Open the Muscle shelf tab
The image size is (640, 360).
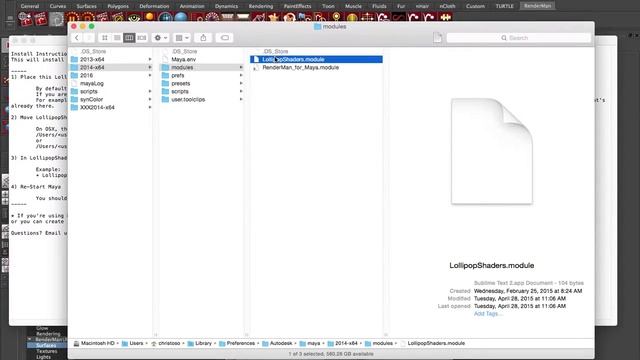[x=353, y=6]
